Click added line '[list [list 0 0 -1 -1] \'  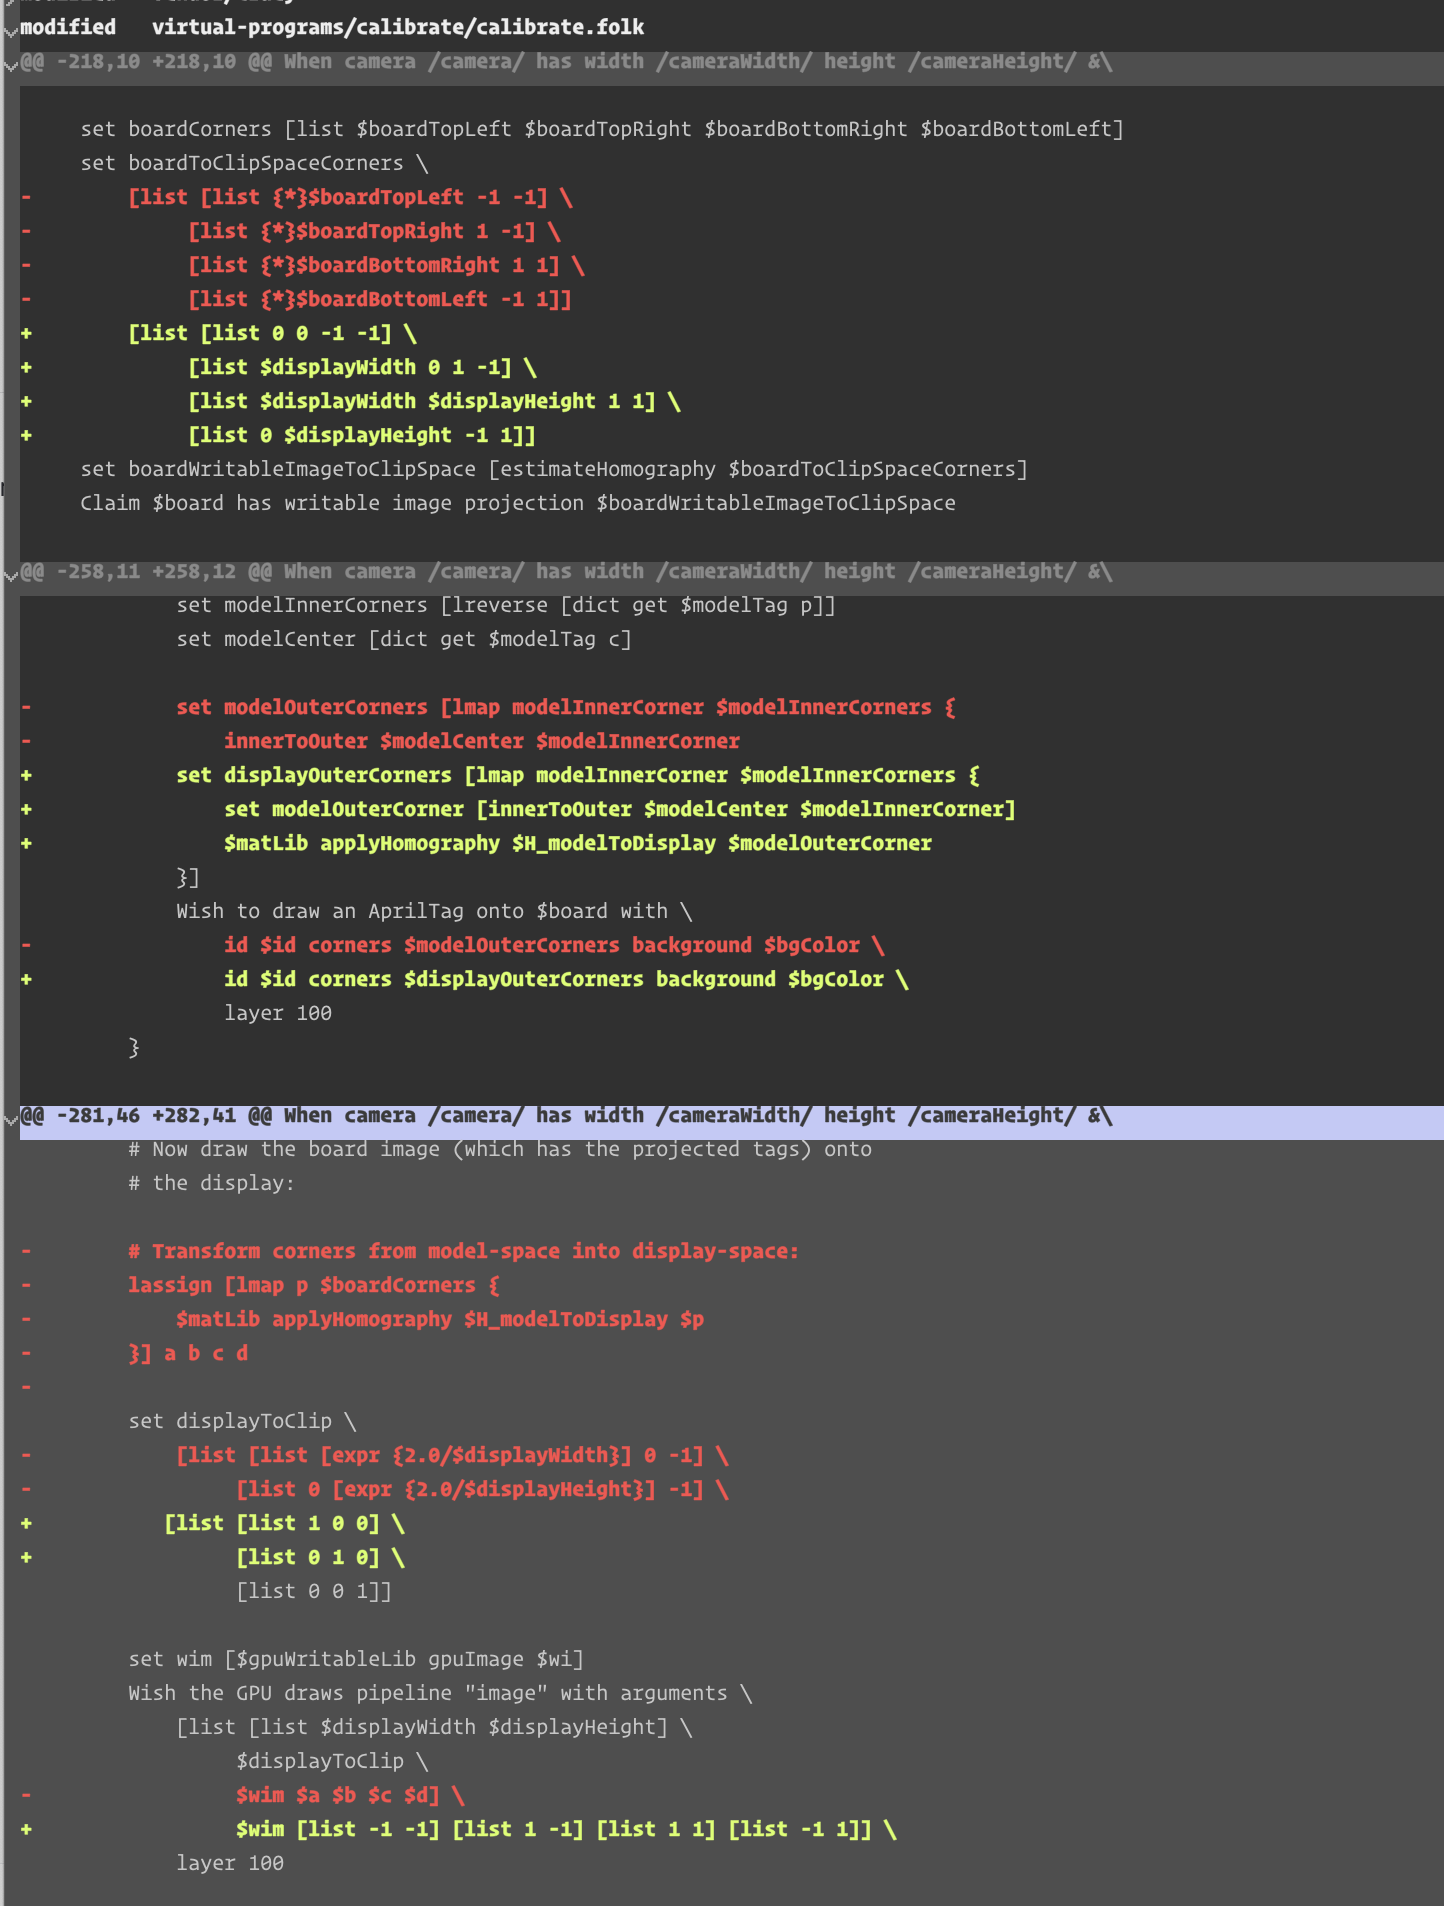click(272, 334)
